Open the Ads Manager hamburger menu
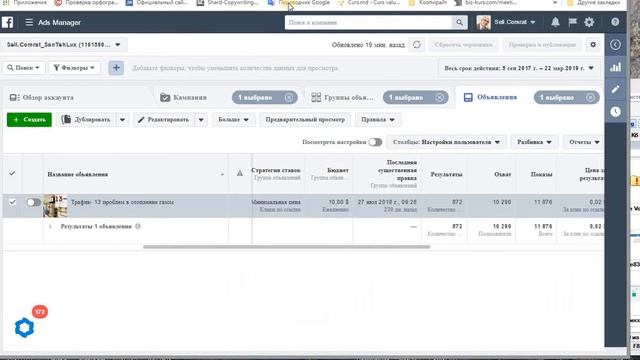The width and height of the screenshot is (640, 360). 29,22
